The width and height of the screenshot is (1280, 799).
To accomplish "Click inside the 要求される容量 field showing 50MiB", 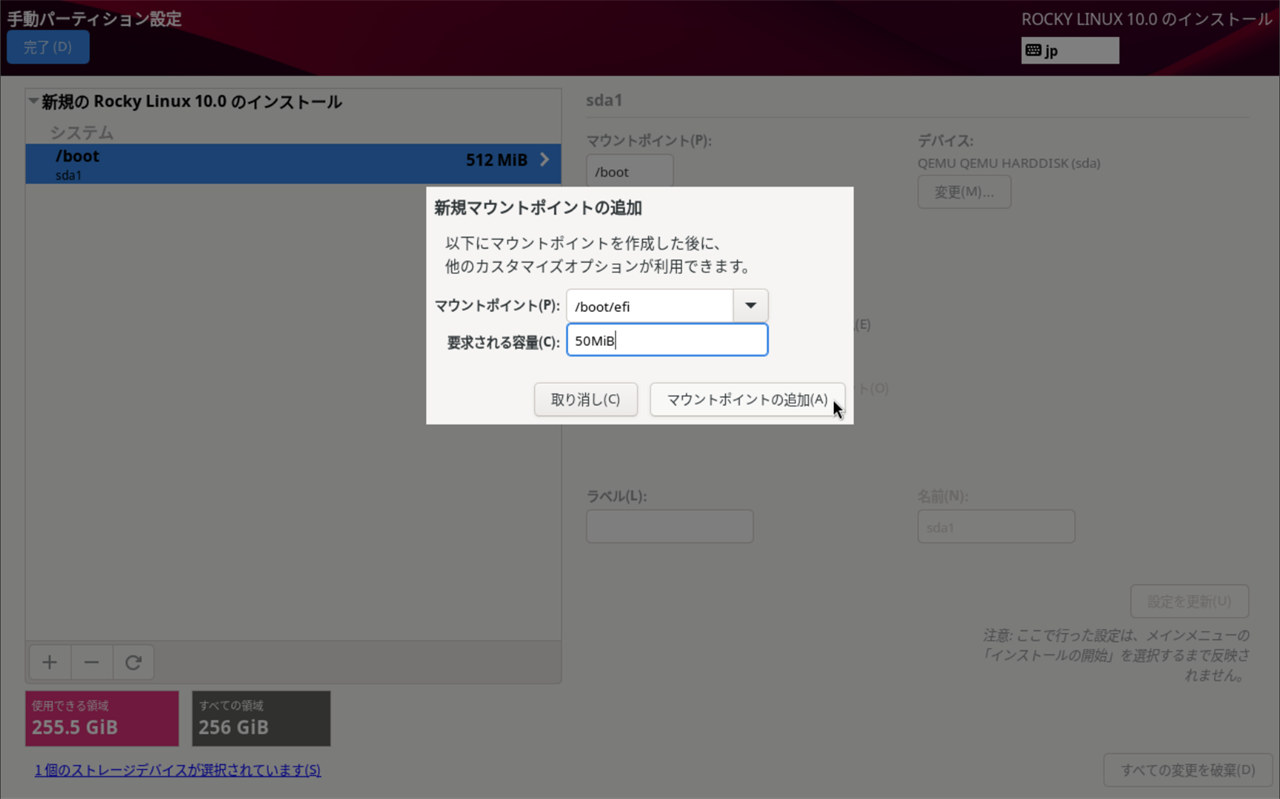I will coord(667,339).
